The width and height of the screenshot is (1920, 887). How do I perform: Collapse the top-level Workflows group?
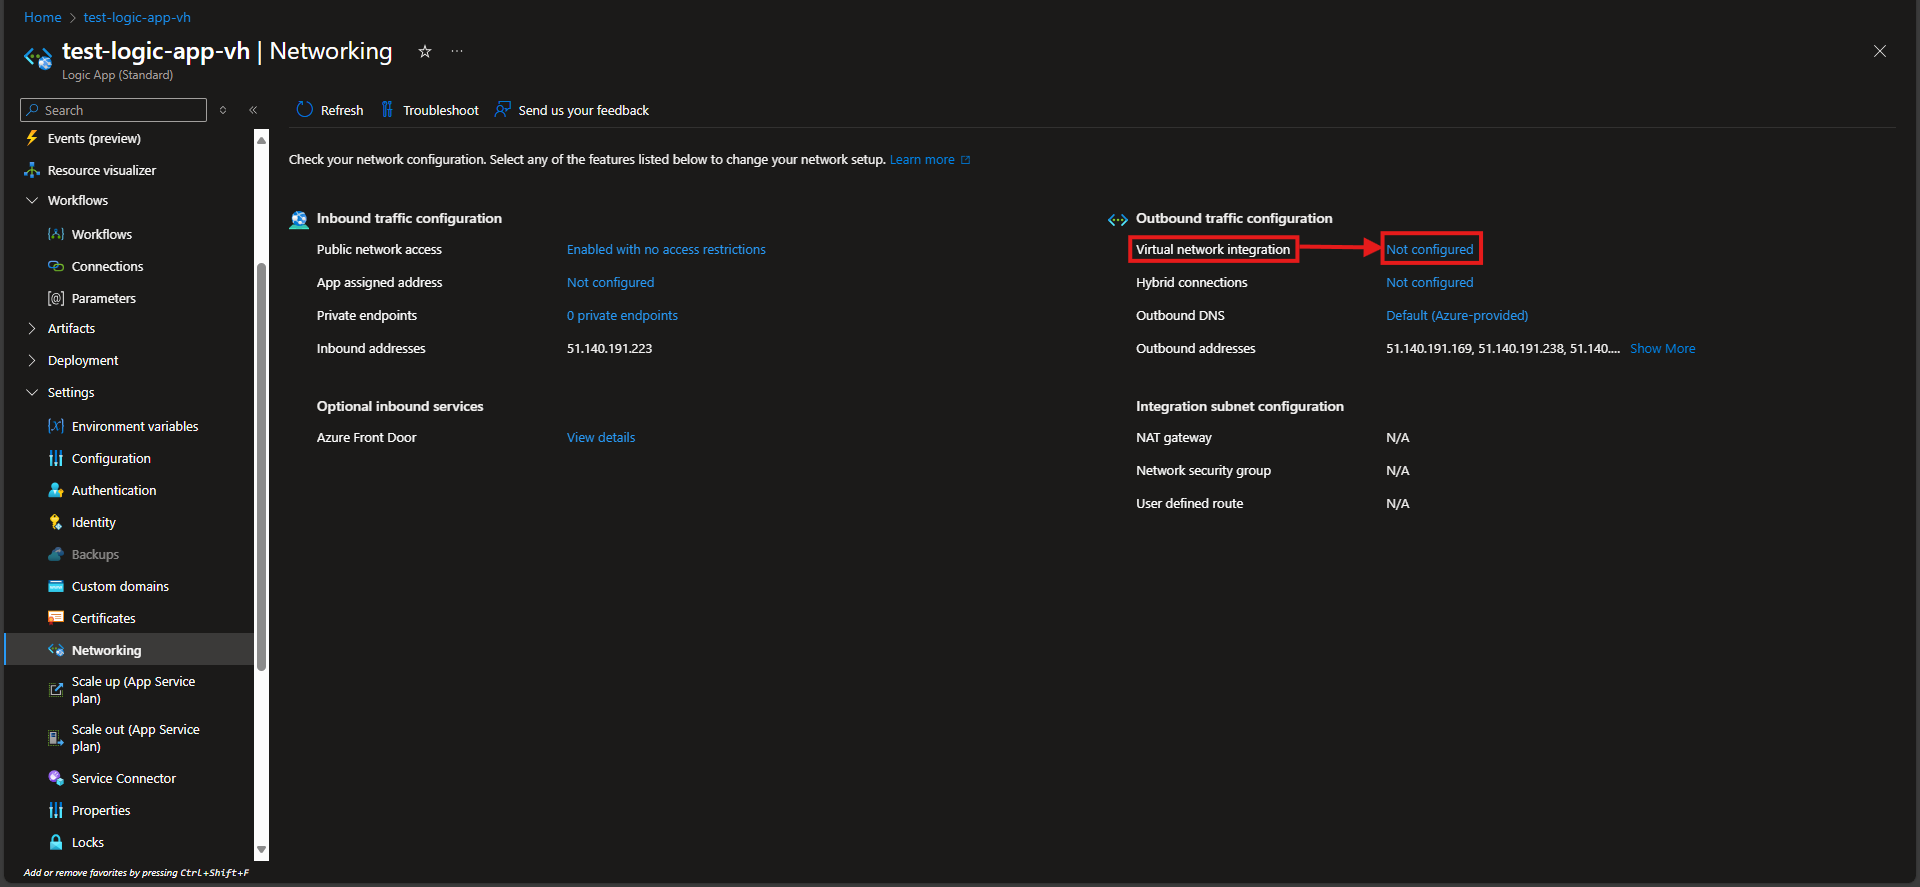32,200
